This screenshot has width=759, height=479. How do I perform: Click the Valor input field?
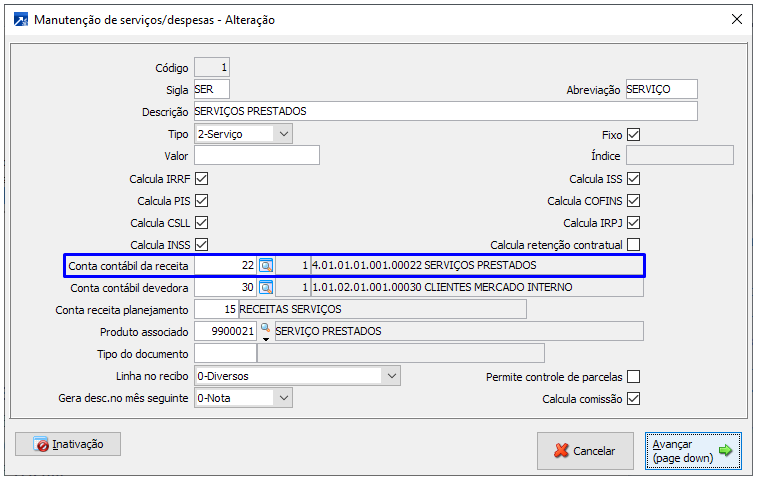(x=257, y=156)
